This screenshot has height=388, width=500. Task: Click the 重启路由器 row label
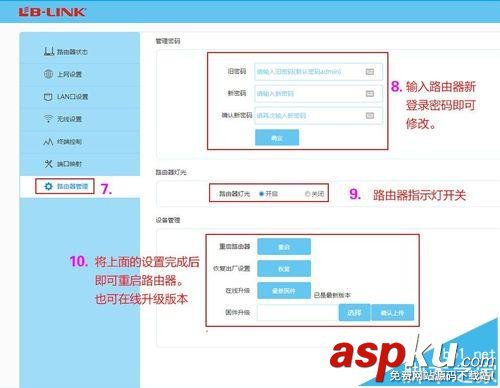pos(234,247)
